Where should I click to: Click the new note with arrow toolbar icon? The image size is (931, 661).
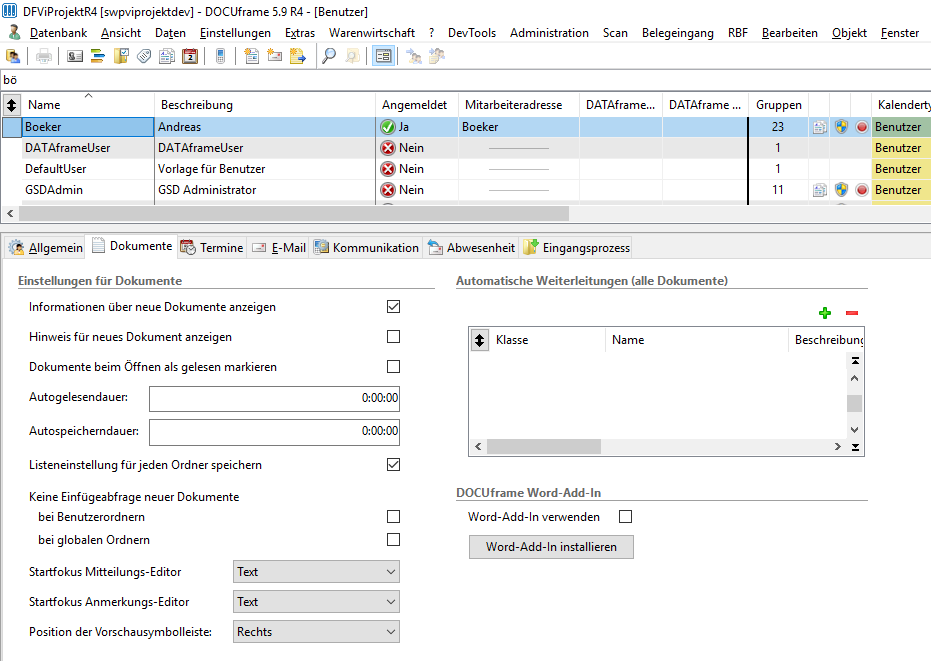[x=297, y=56]
